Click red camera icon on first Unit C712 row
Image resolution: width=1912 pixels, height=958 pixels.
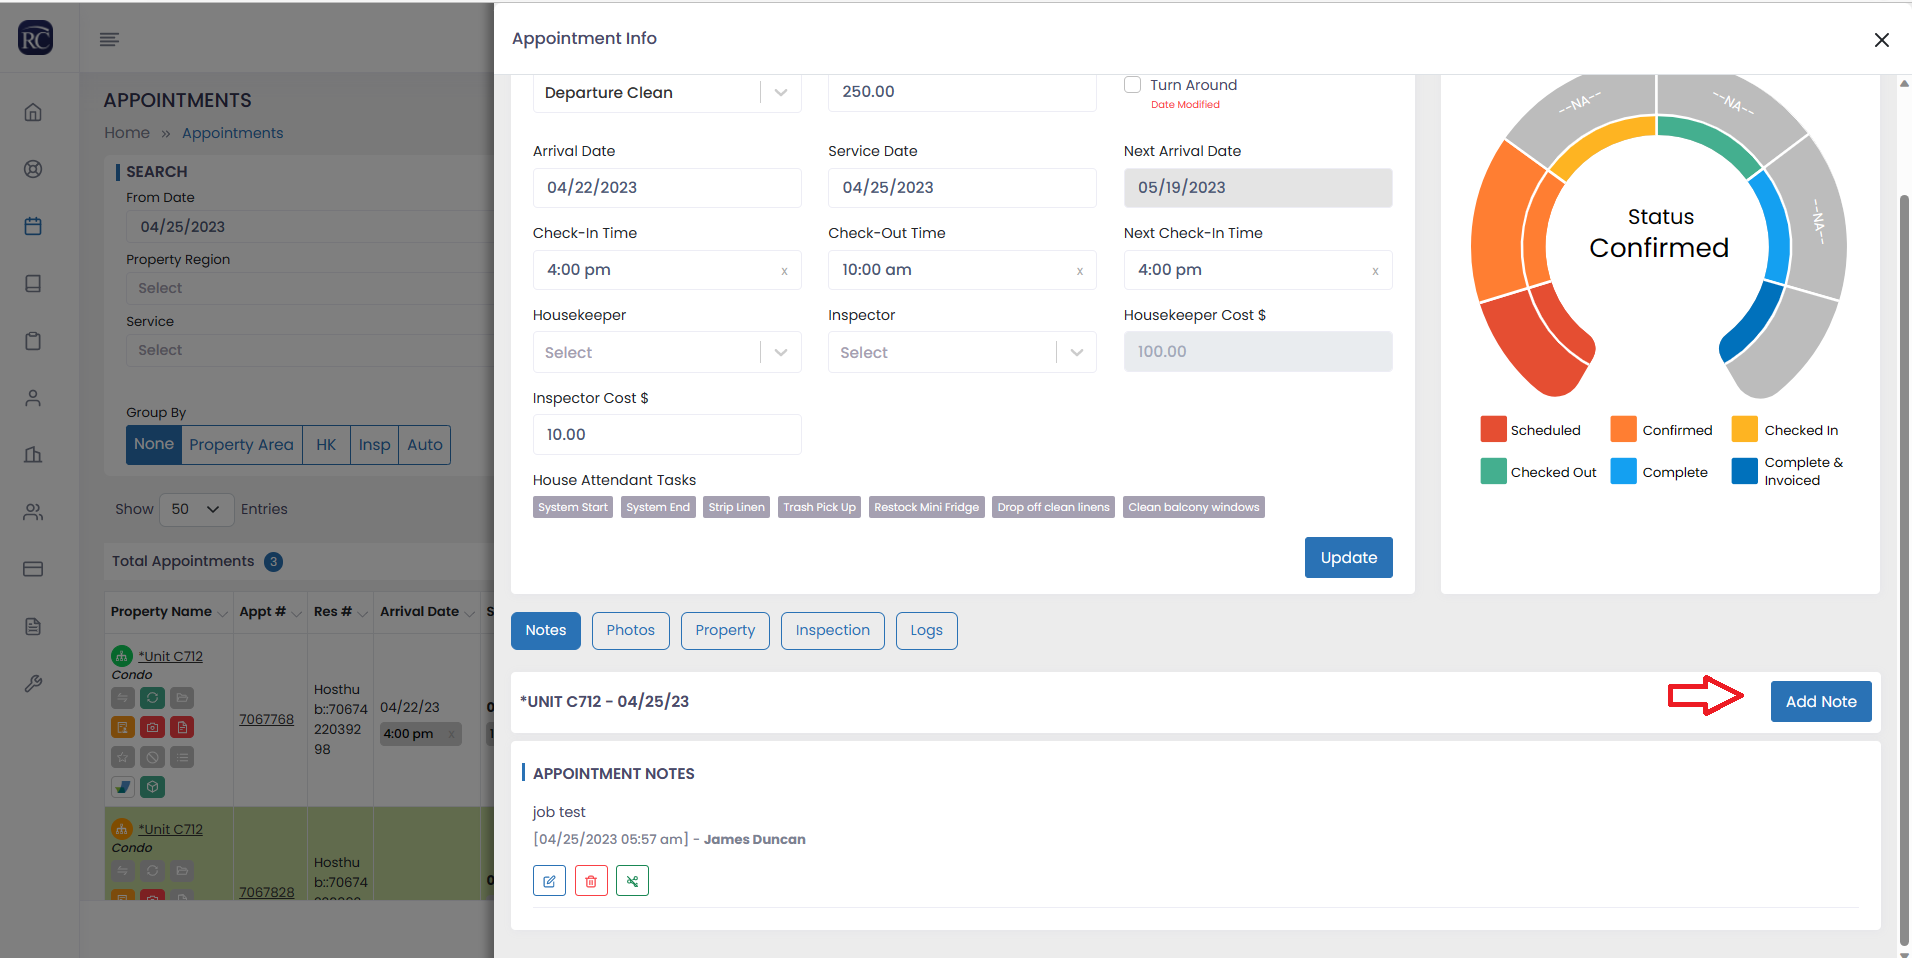[152, 727]
